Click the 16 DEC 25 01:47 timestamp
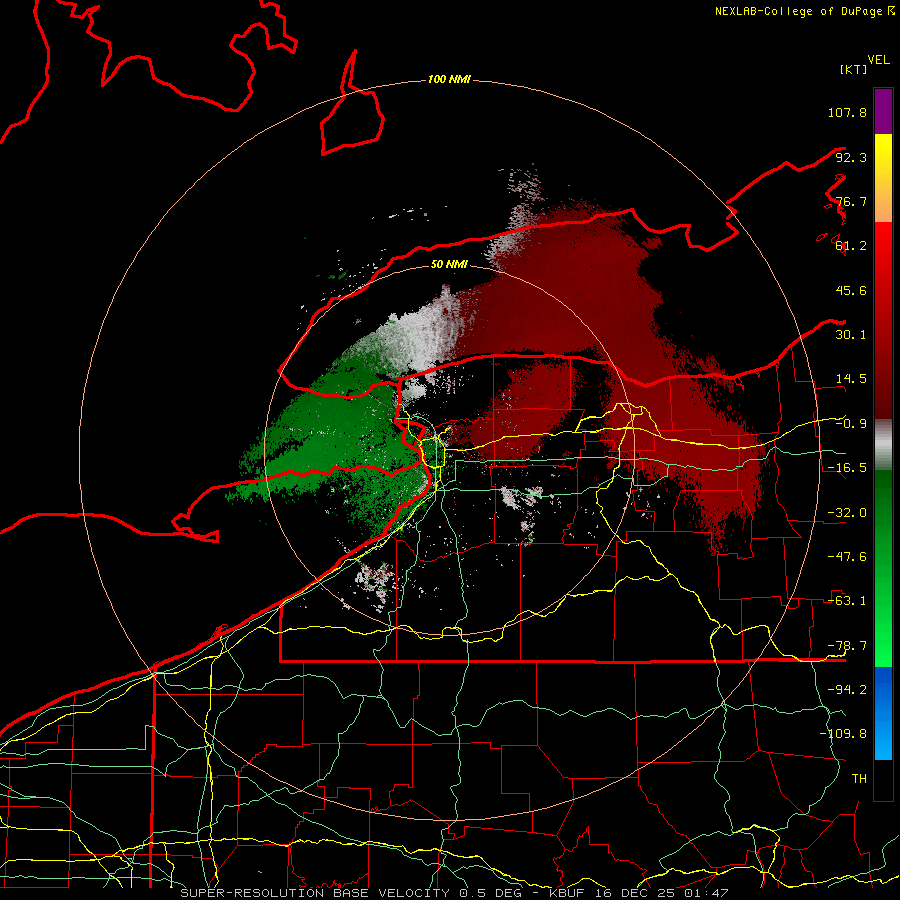900x900 pixels. click(663, 893)
